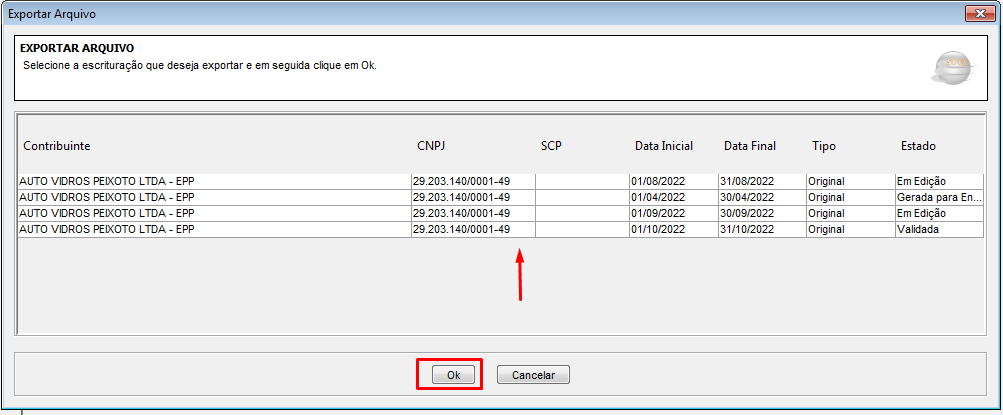Image resolution: width=1003 pixels, height=415 pixels.
Task: Click the 30/09/2022 final date cell
Action: 762,213
